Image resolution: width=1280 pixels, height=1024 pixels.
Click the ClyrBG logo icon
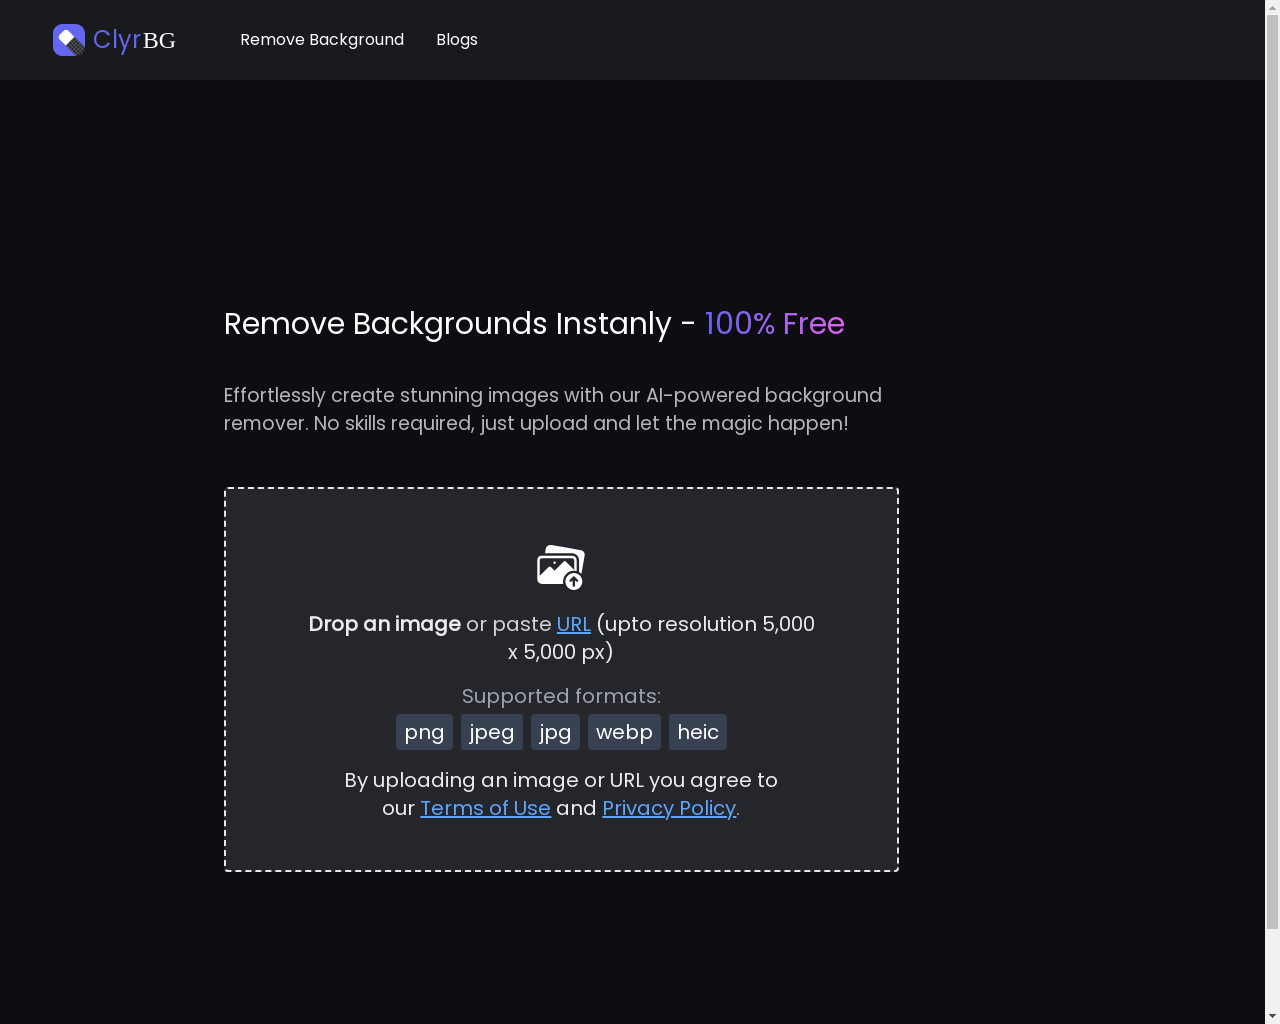coord(69,40)
